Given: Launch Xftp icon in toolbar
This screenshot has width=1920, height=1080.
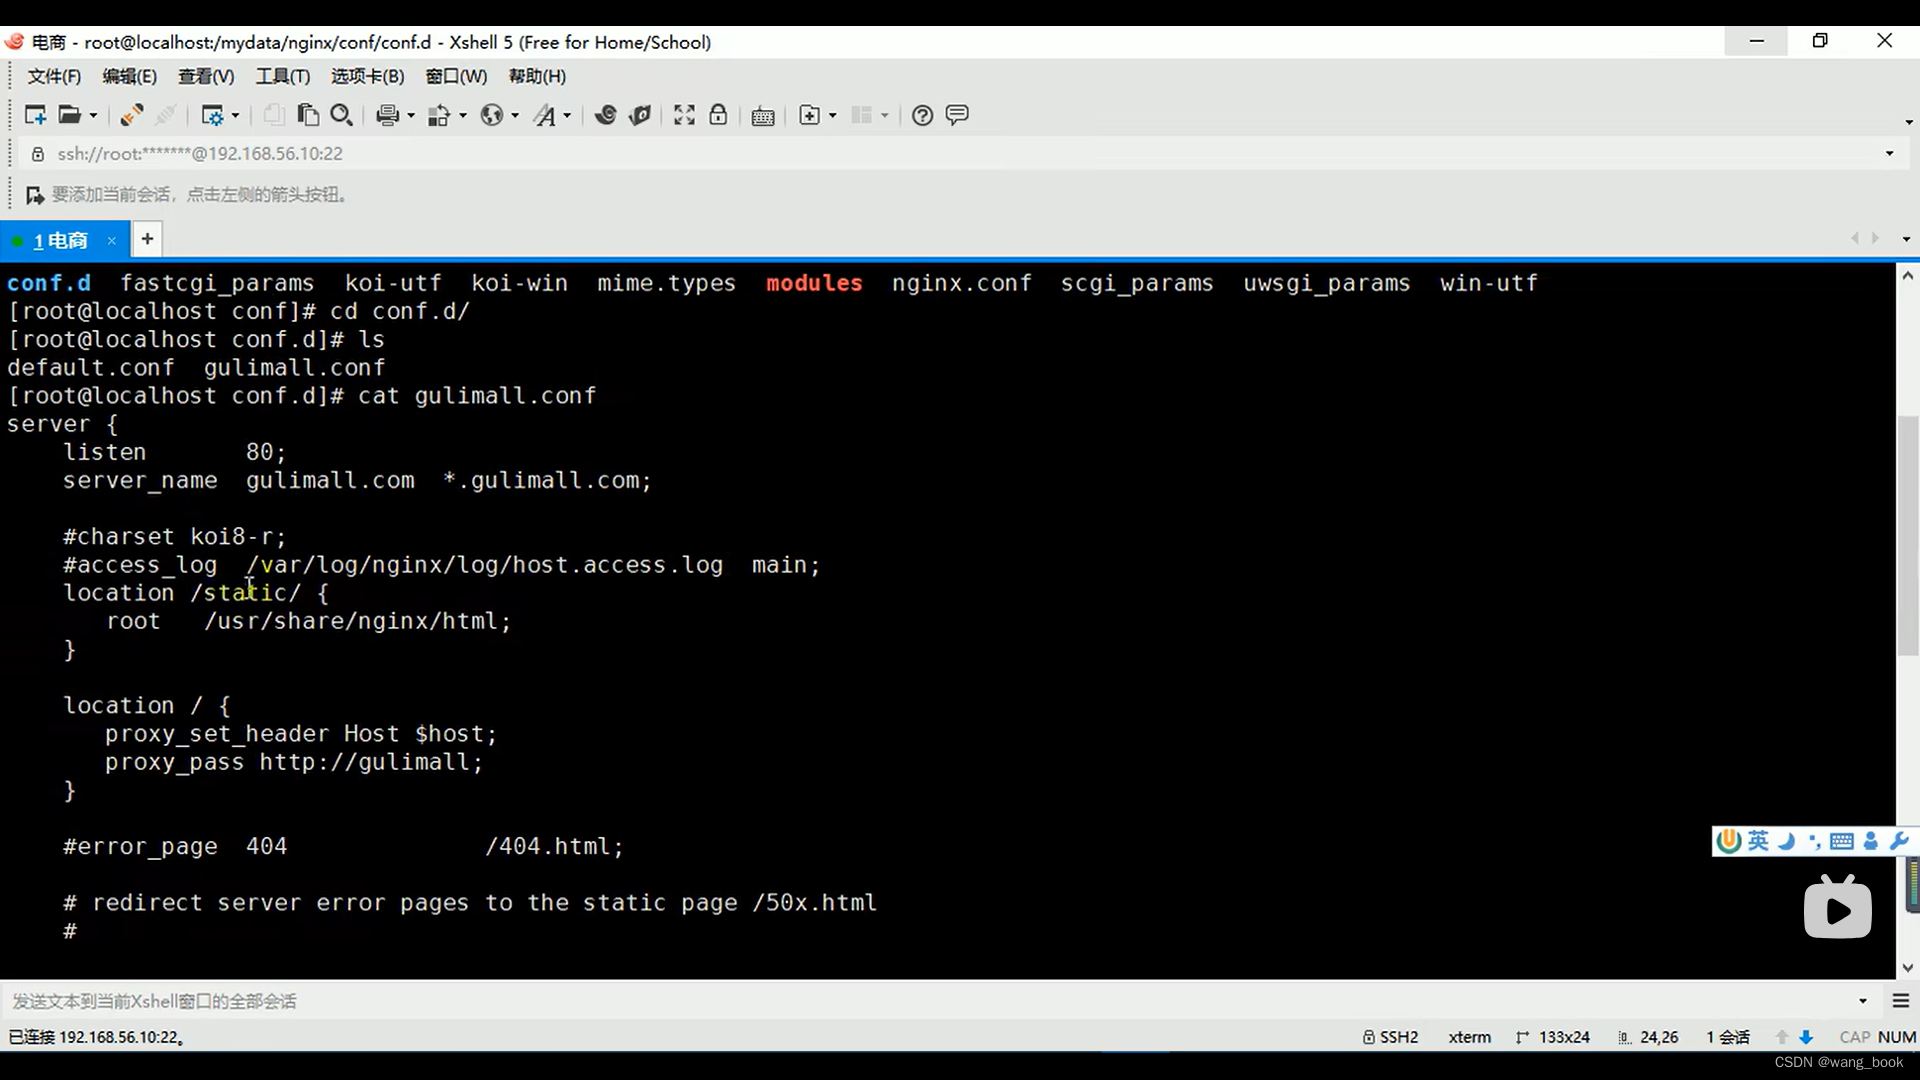Looking at the screenshot, I should (x=605, y=116).
